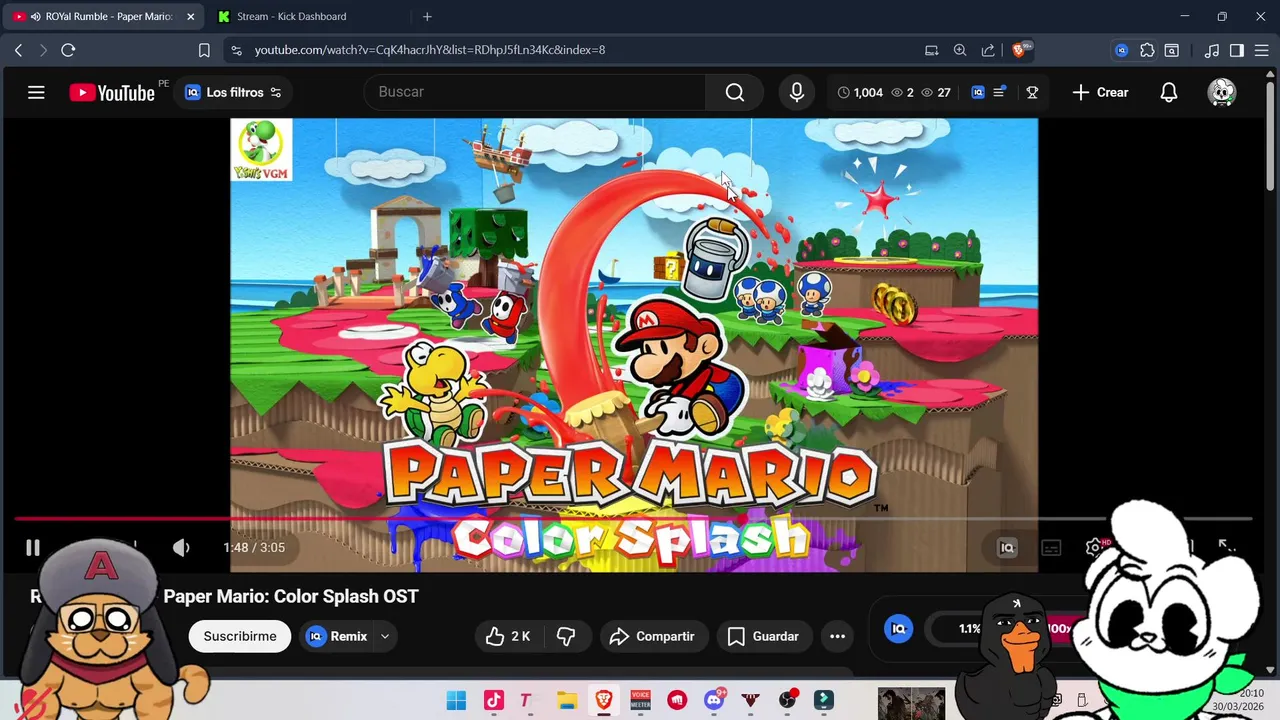Open the tab search window icon
Screen dimensions: 1280x720
point(1171,50)
